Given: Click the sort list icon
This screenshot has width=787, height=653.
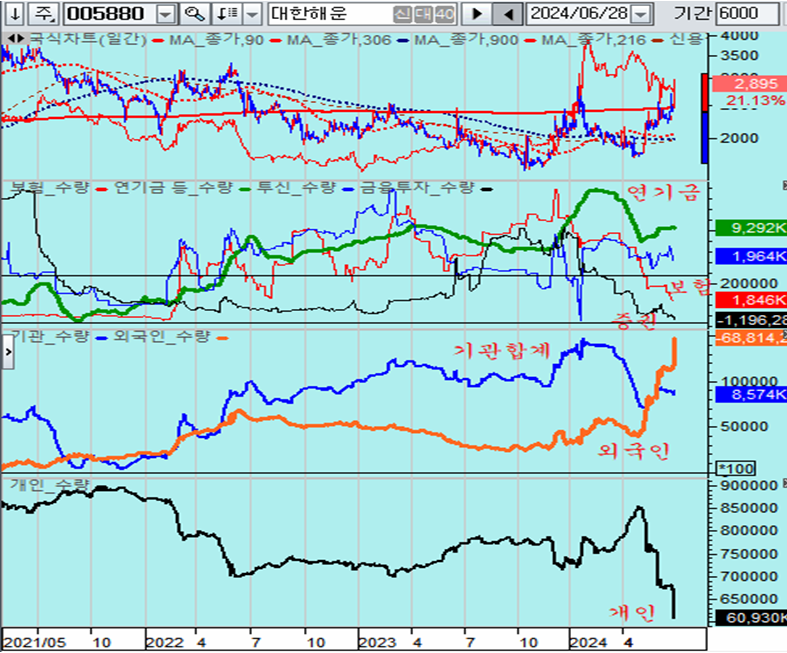Looking at the screenshot, I should (x=227, y=14).
